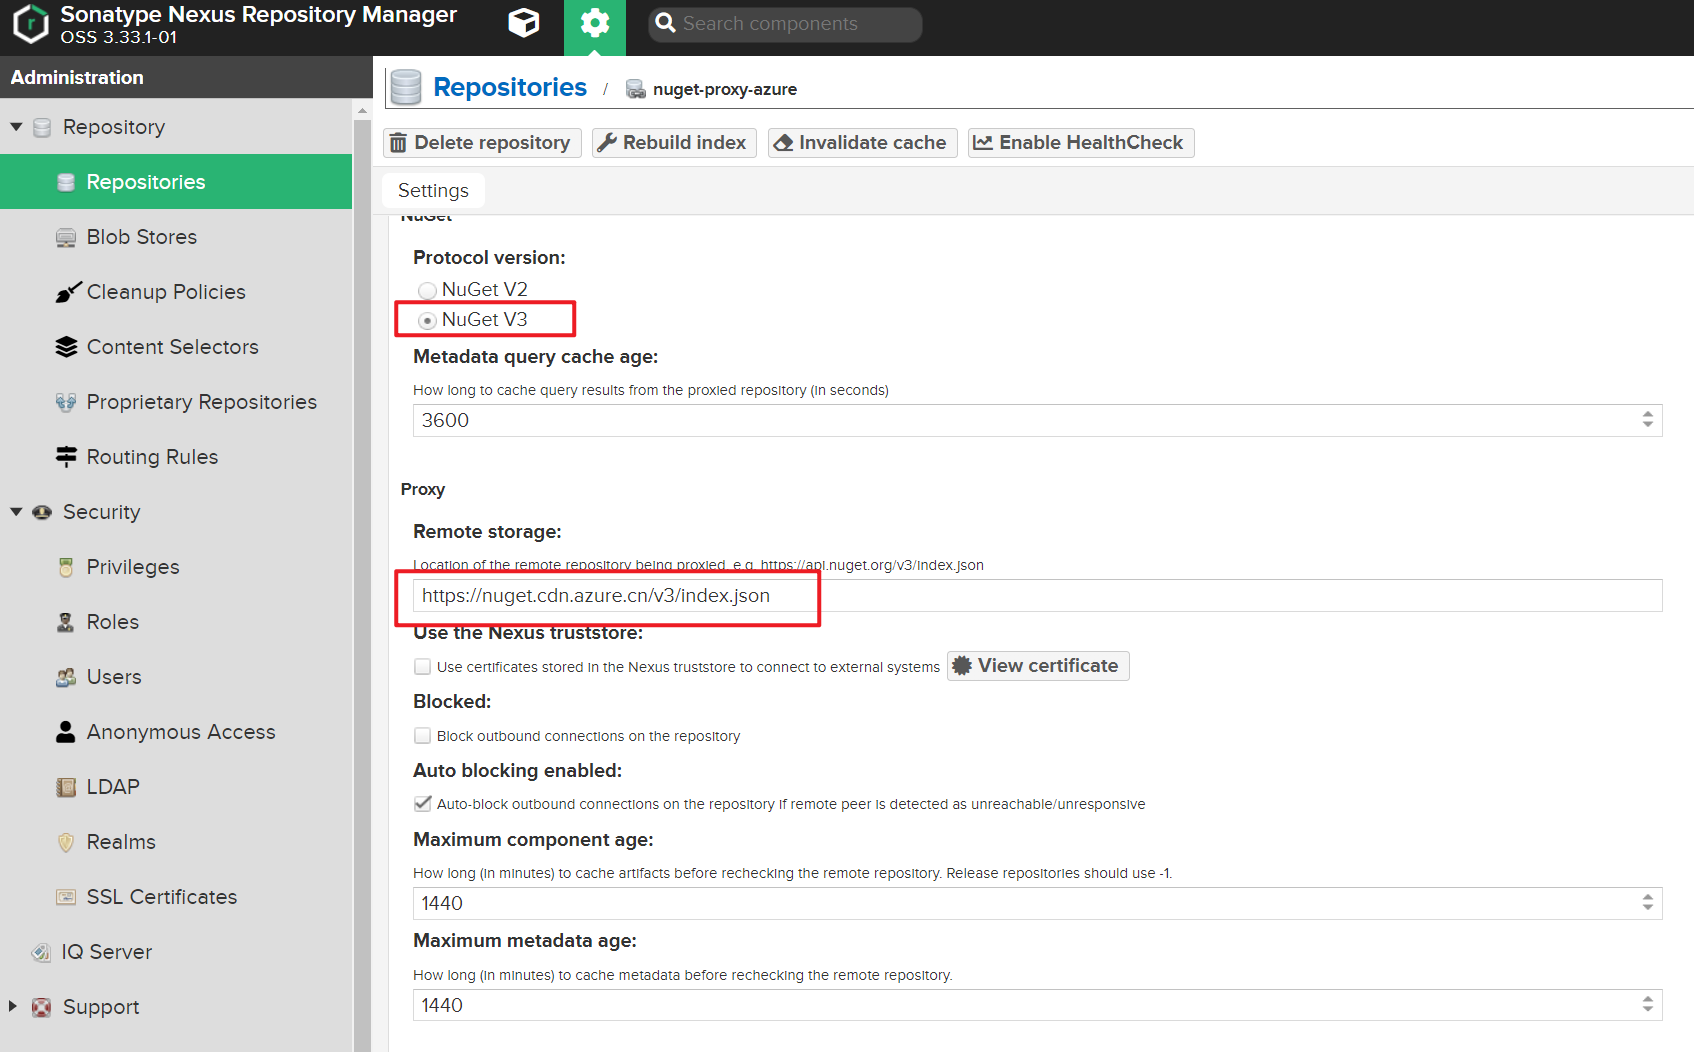Click the Maximum component age input field
Image resolution: width=1694 pixels, height=1052 pixels.
click(x=1037, y=903)
